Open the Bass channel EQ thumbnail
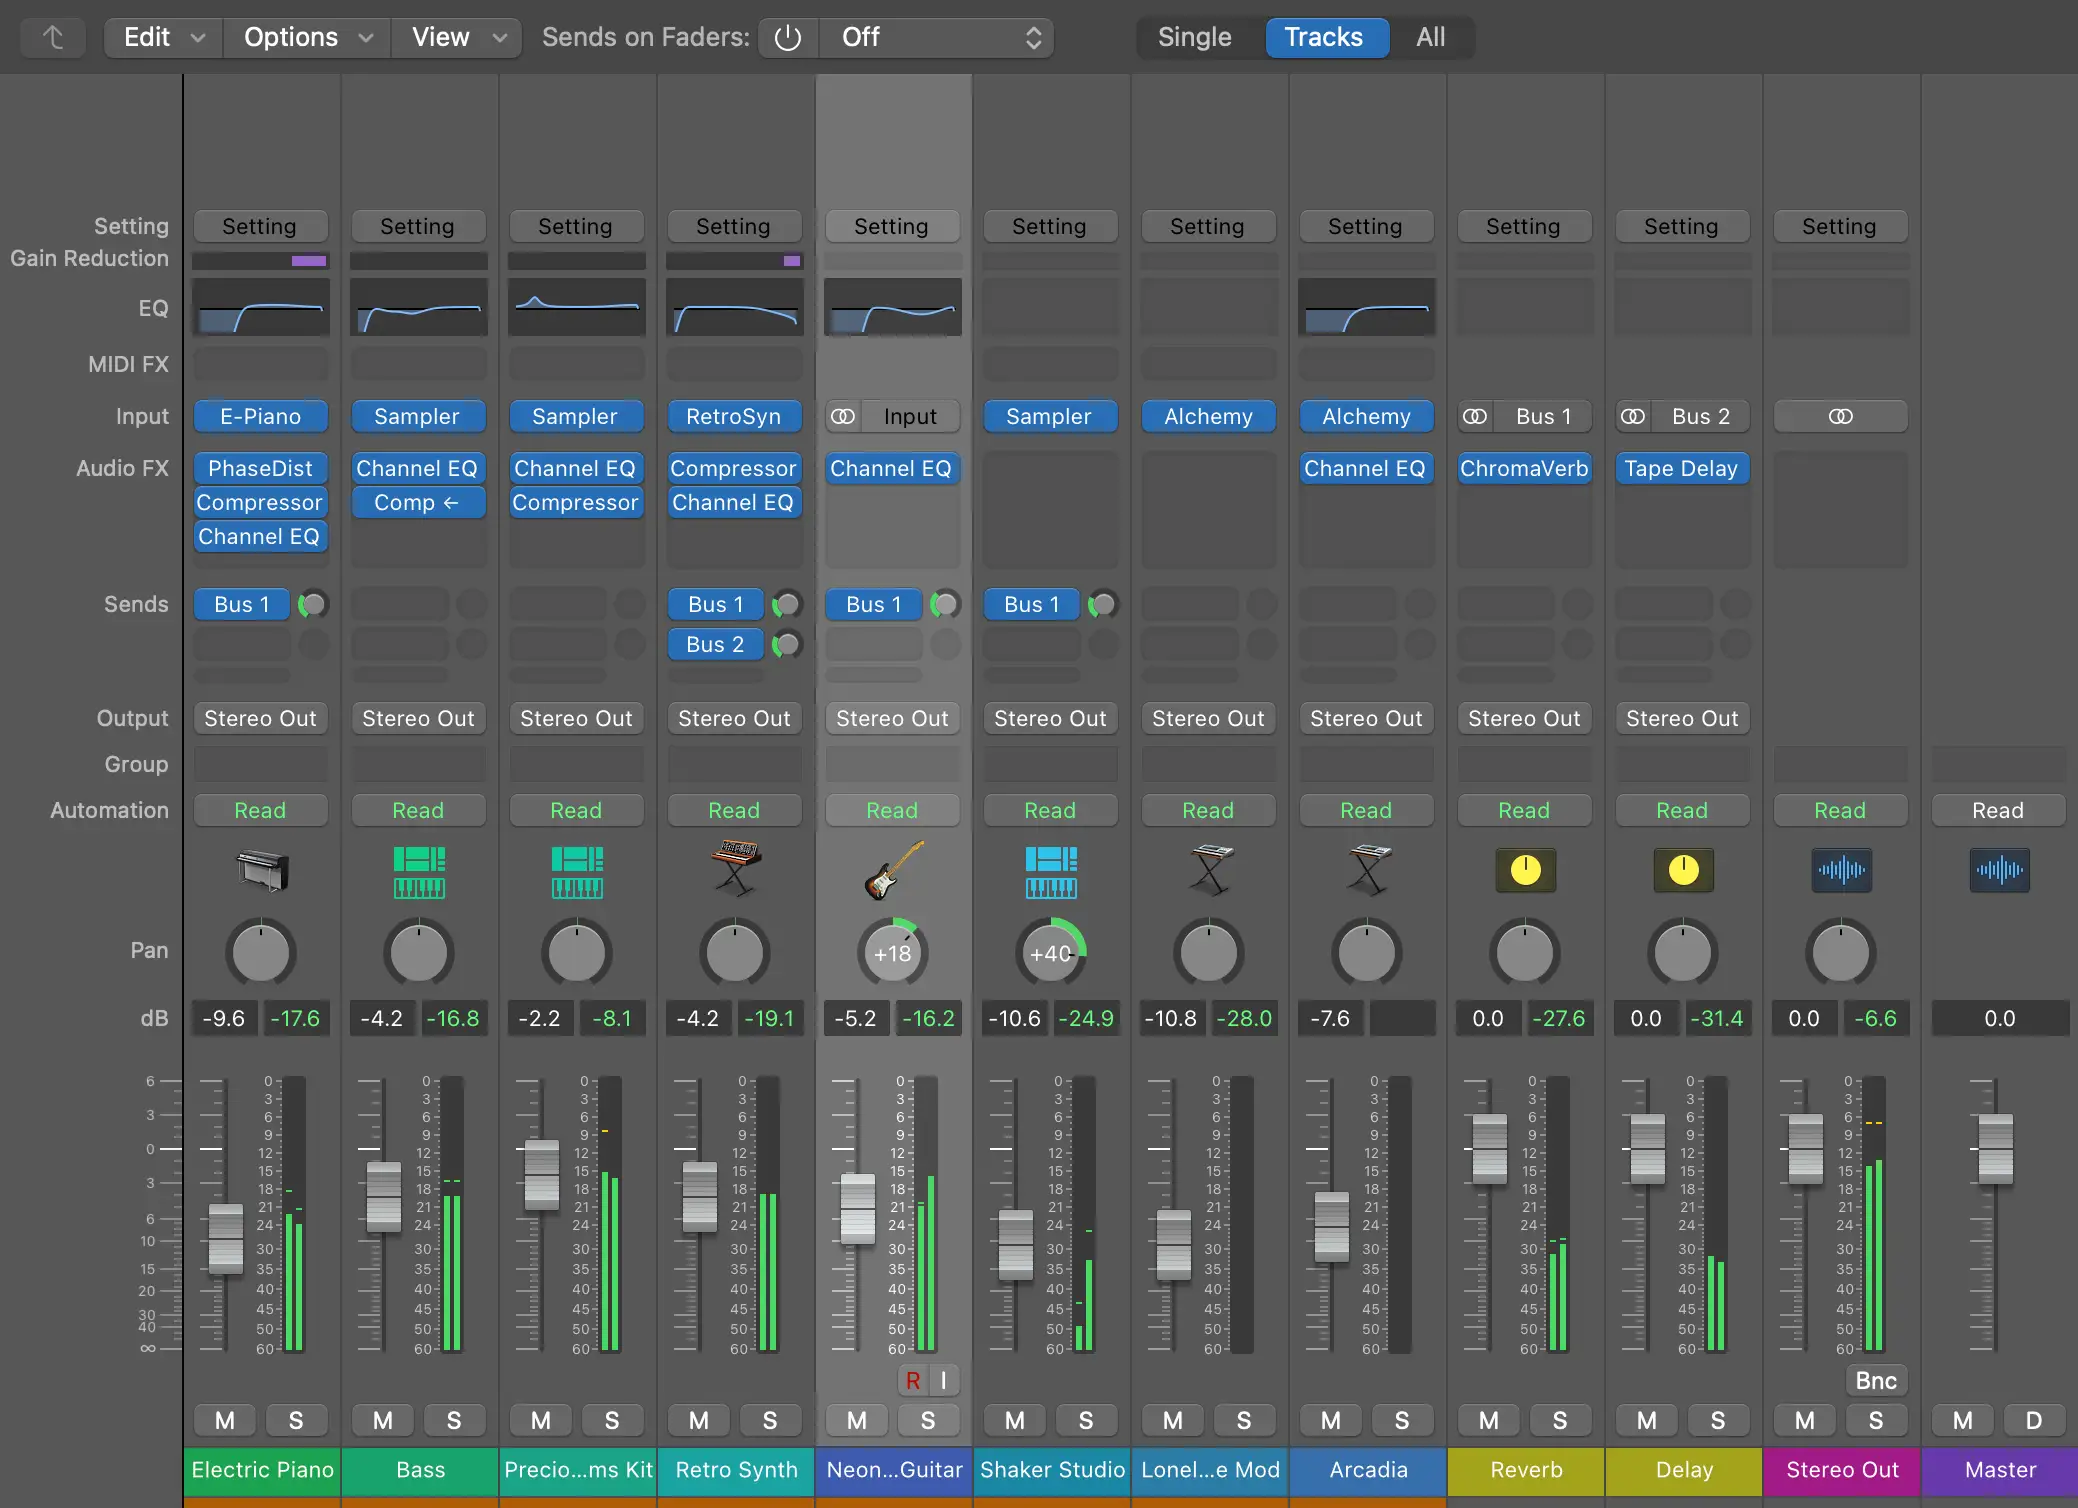 click(419, 307)
